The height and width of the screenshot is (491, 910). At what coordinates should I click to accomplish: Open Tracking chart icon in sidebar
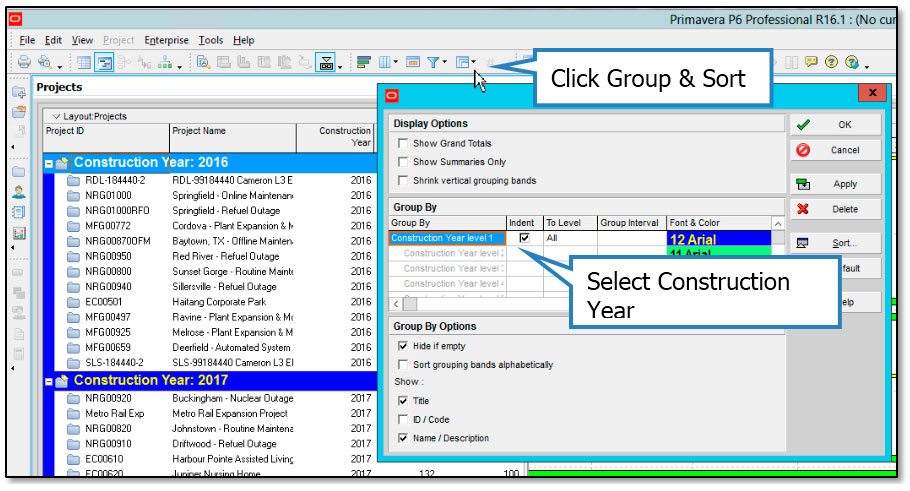(19, 233)
